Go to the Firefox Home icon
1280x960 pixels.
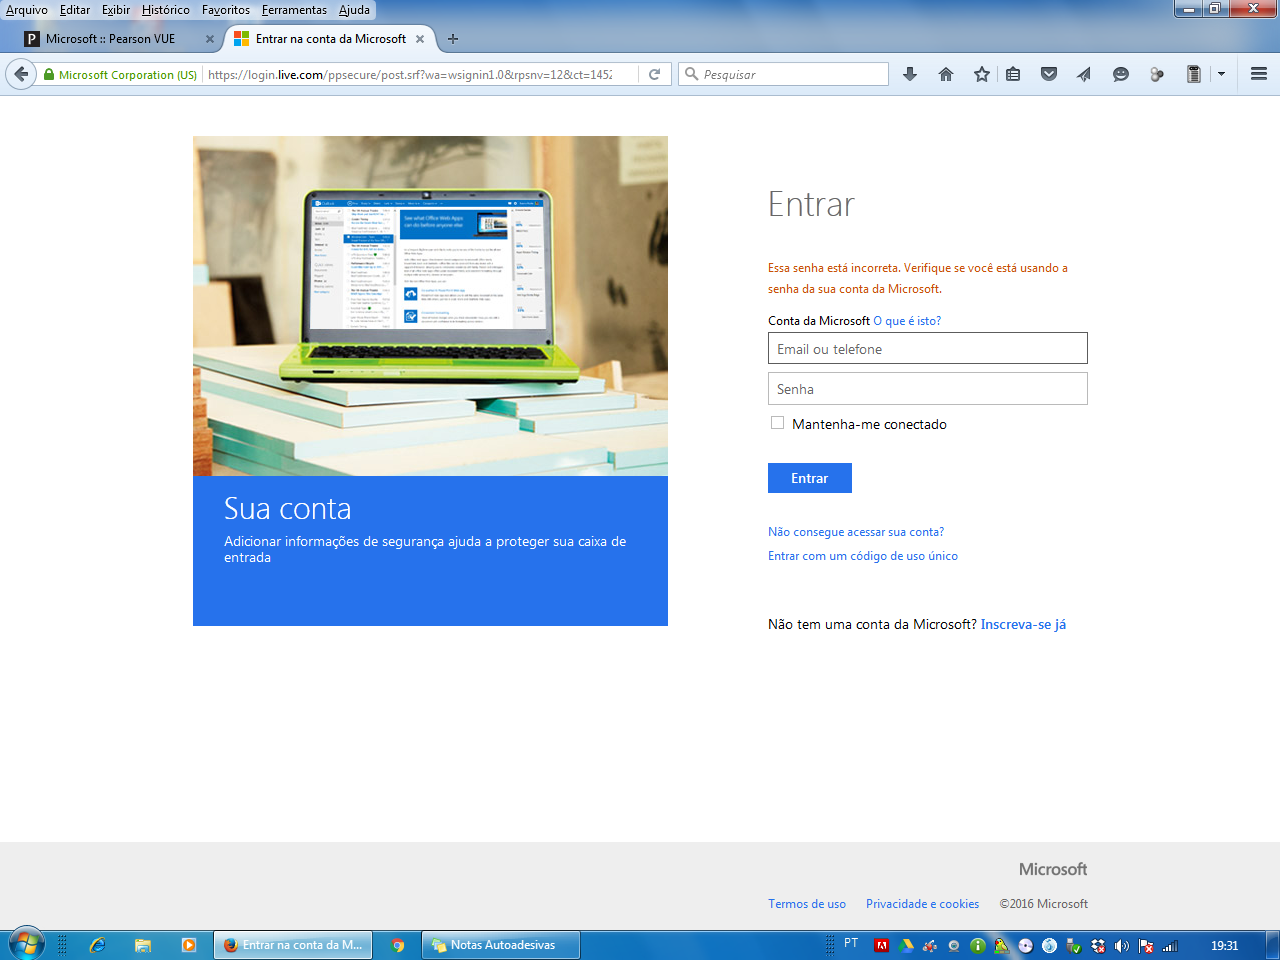click(x=946, y=74)
